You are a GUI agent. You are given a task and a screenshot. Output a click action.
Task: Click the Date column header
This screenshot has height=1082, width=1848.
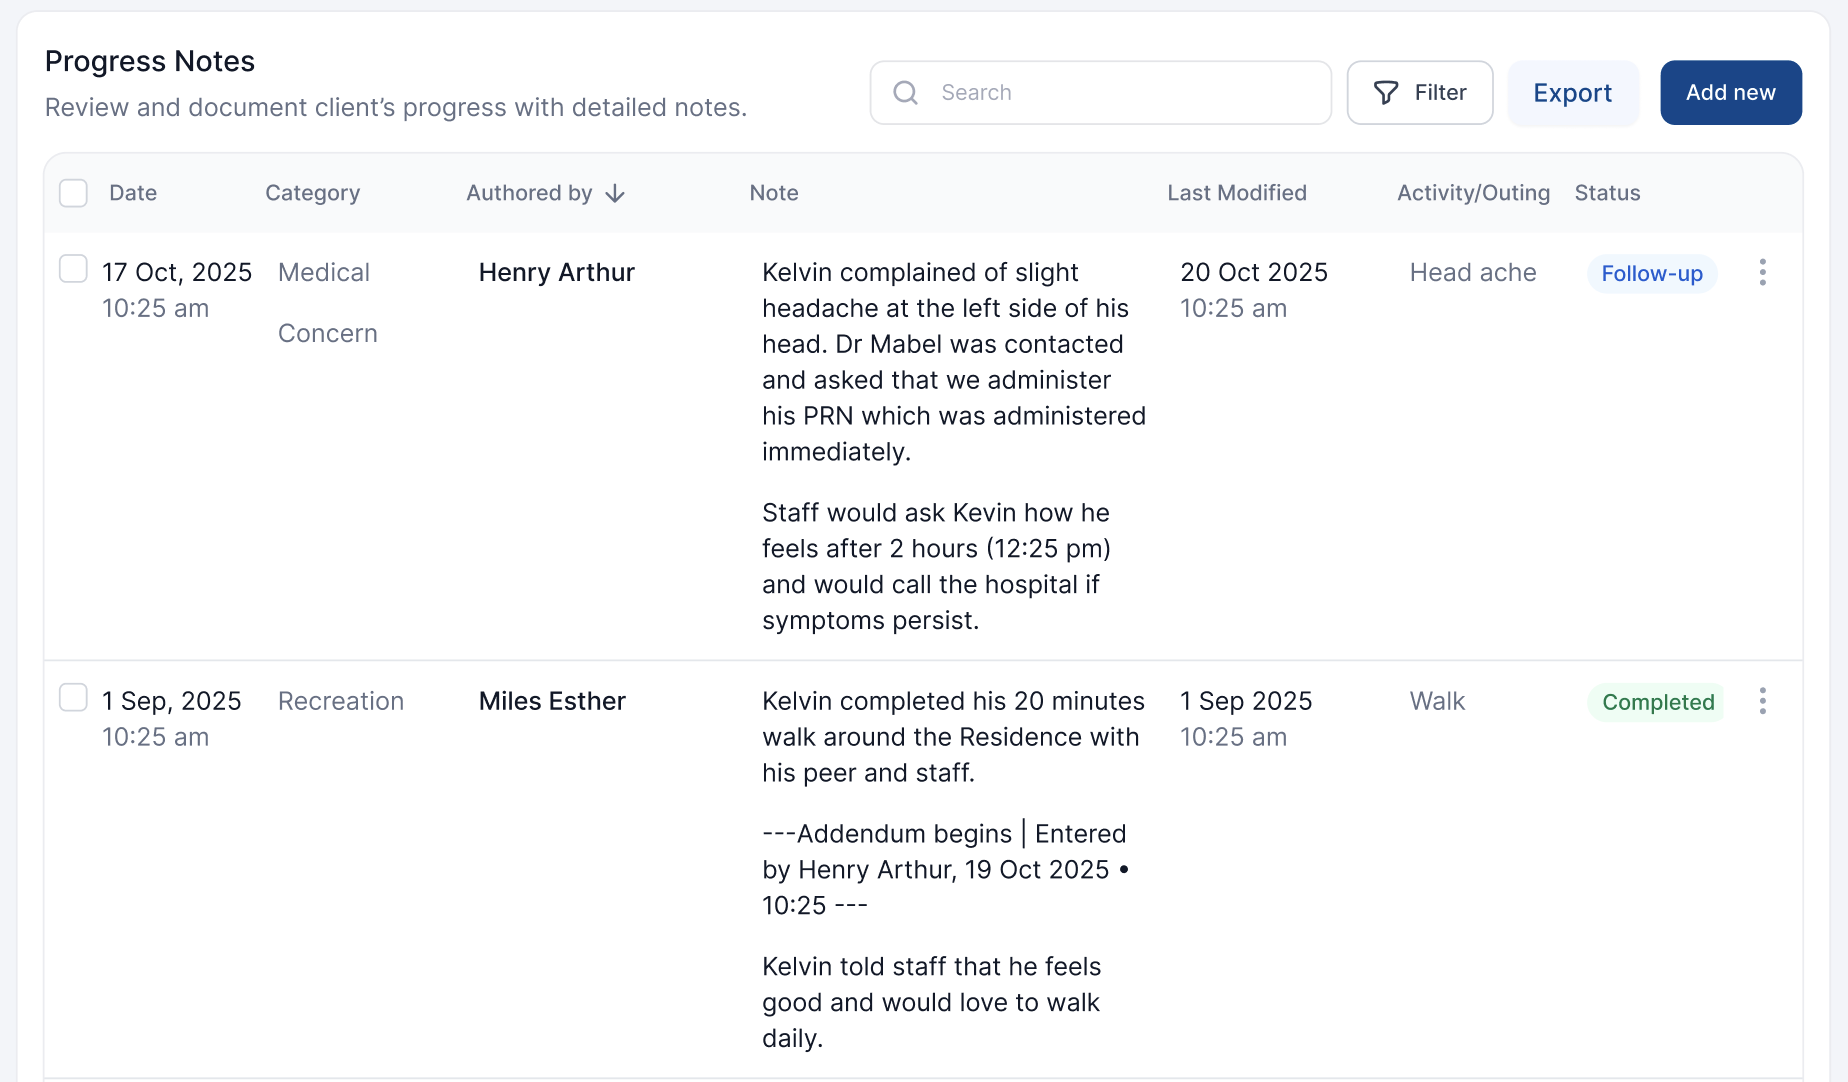(x=133, y=193)
